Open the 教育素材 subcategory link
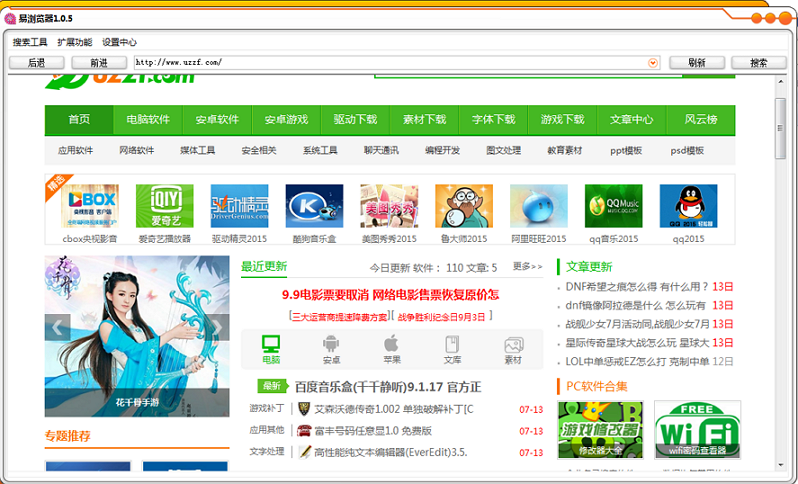The image size is (798, 484). (x=564, y=151)
